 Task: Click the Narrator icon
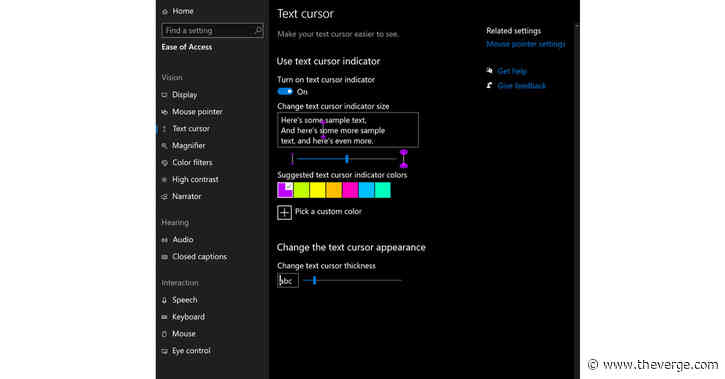(165, 196)
